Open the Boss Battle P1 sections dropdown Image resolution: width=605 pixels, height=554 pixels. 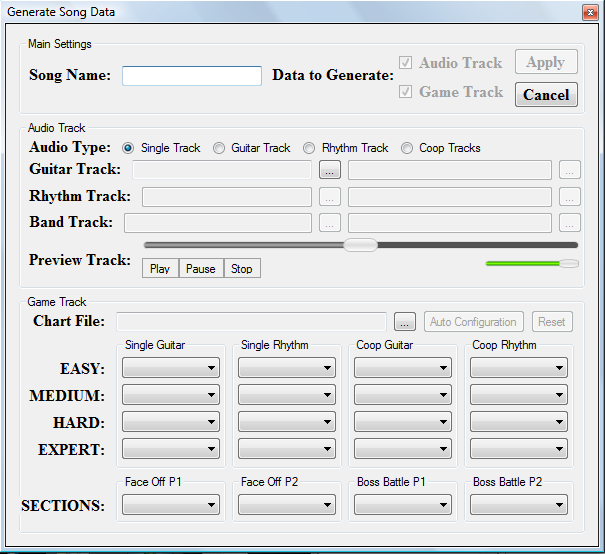pyautogui.click(x=403, y=505)
